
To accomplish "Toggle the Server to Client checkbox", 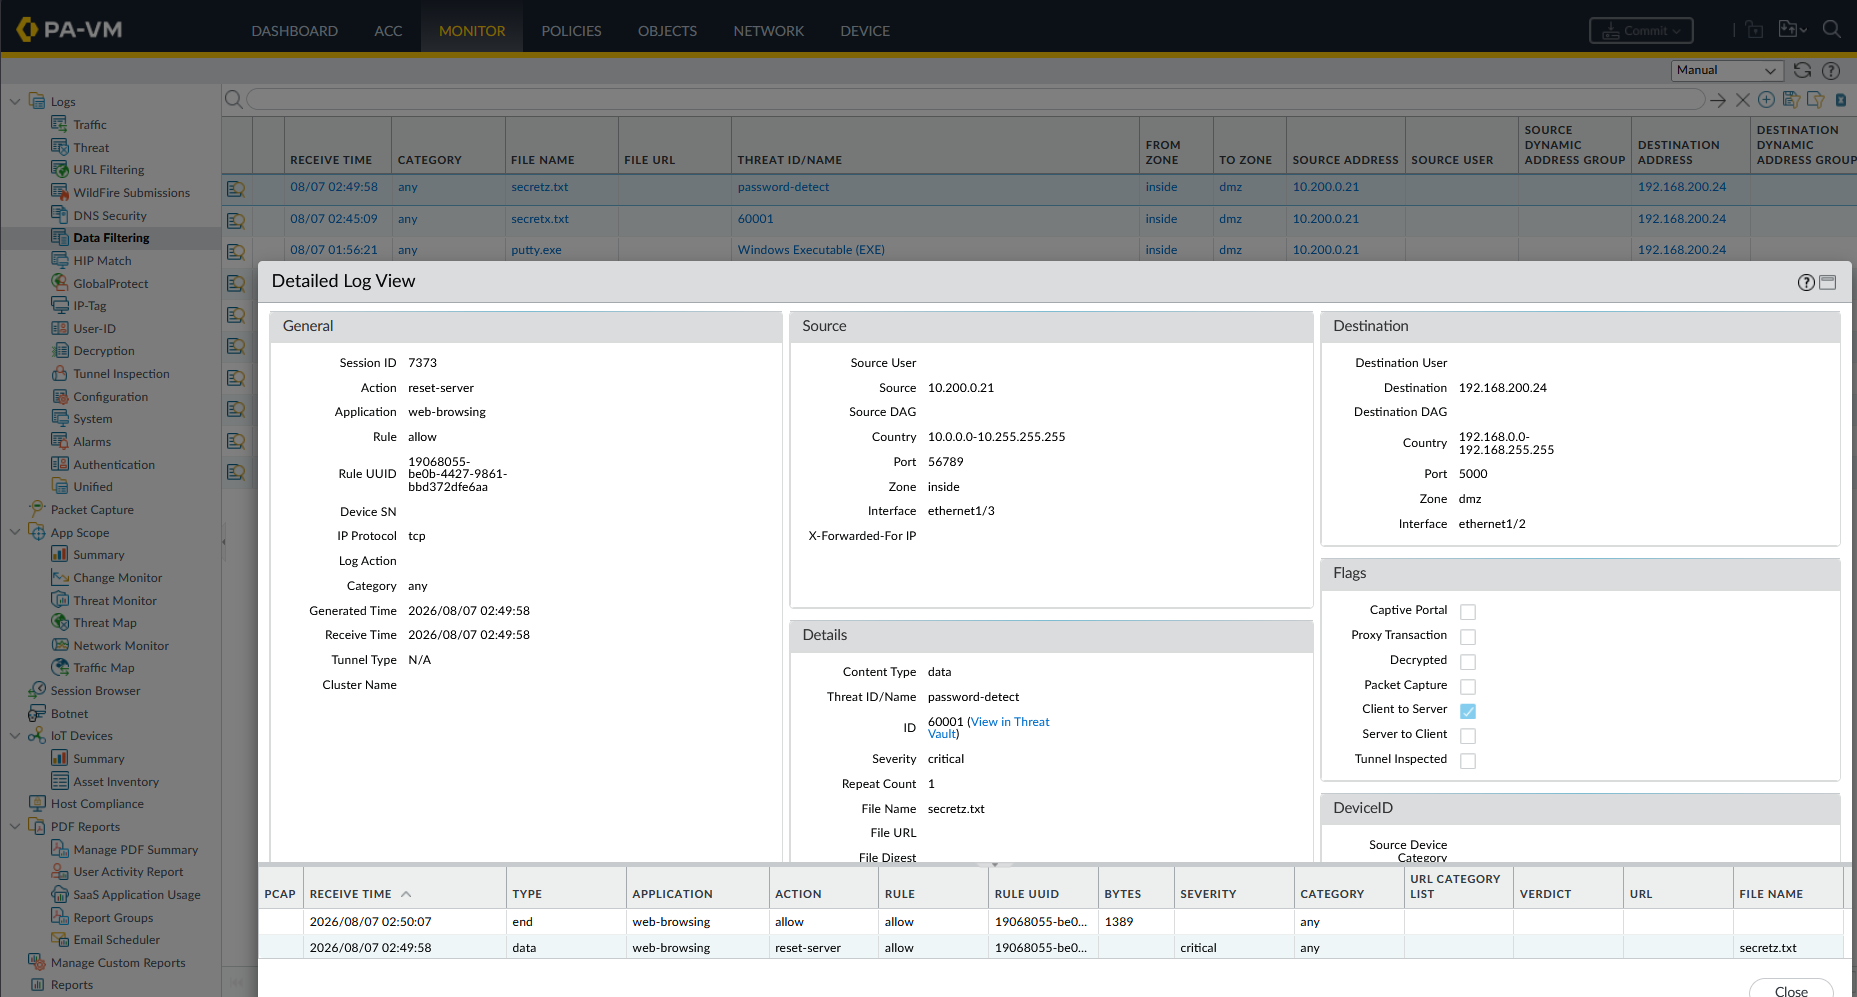I will tap(1468, 736).
